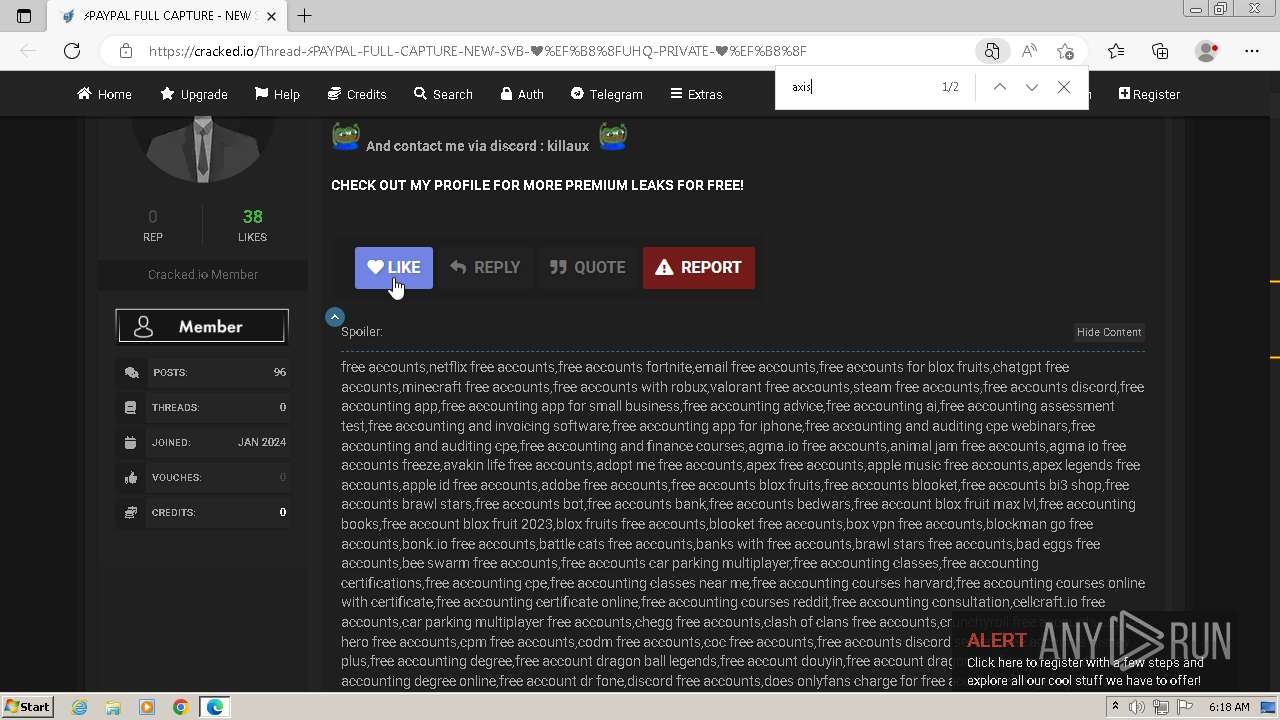Click the user avatar image
The image size is (1280, 720).
203,150
